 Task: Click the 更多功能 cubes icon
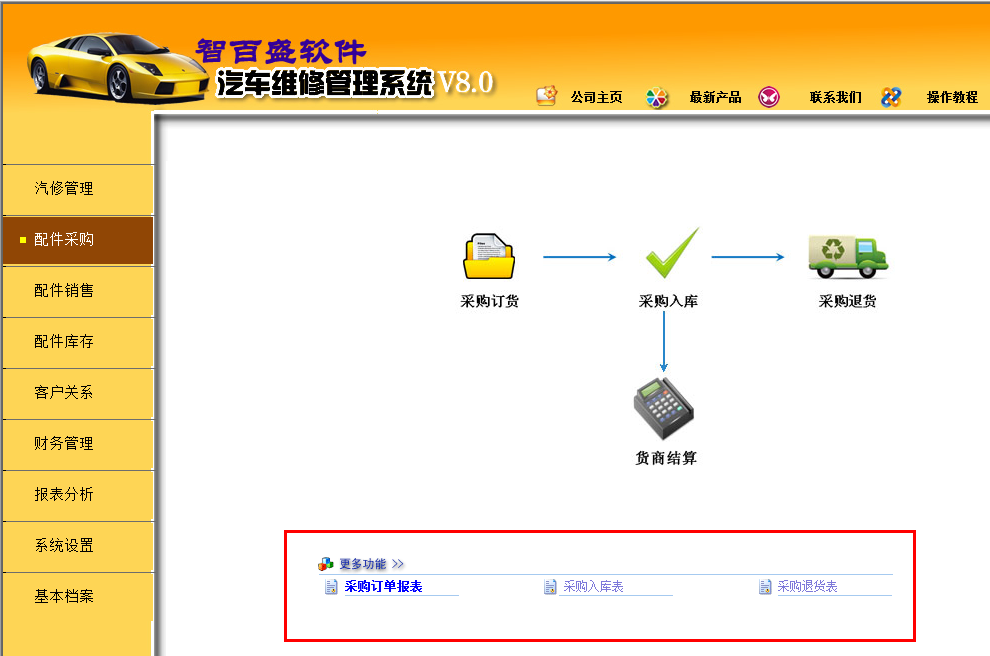click(326, 564)
